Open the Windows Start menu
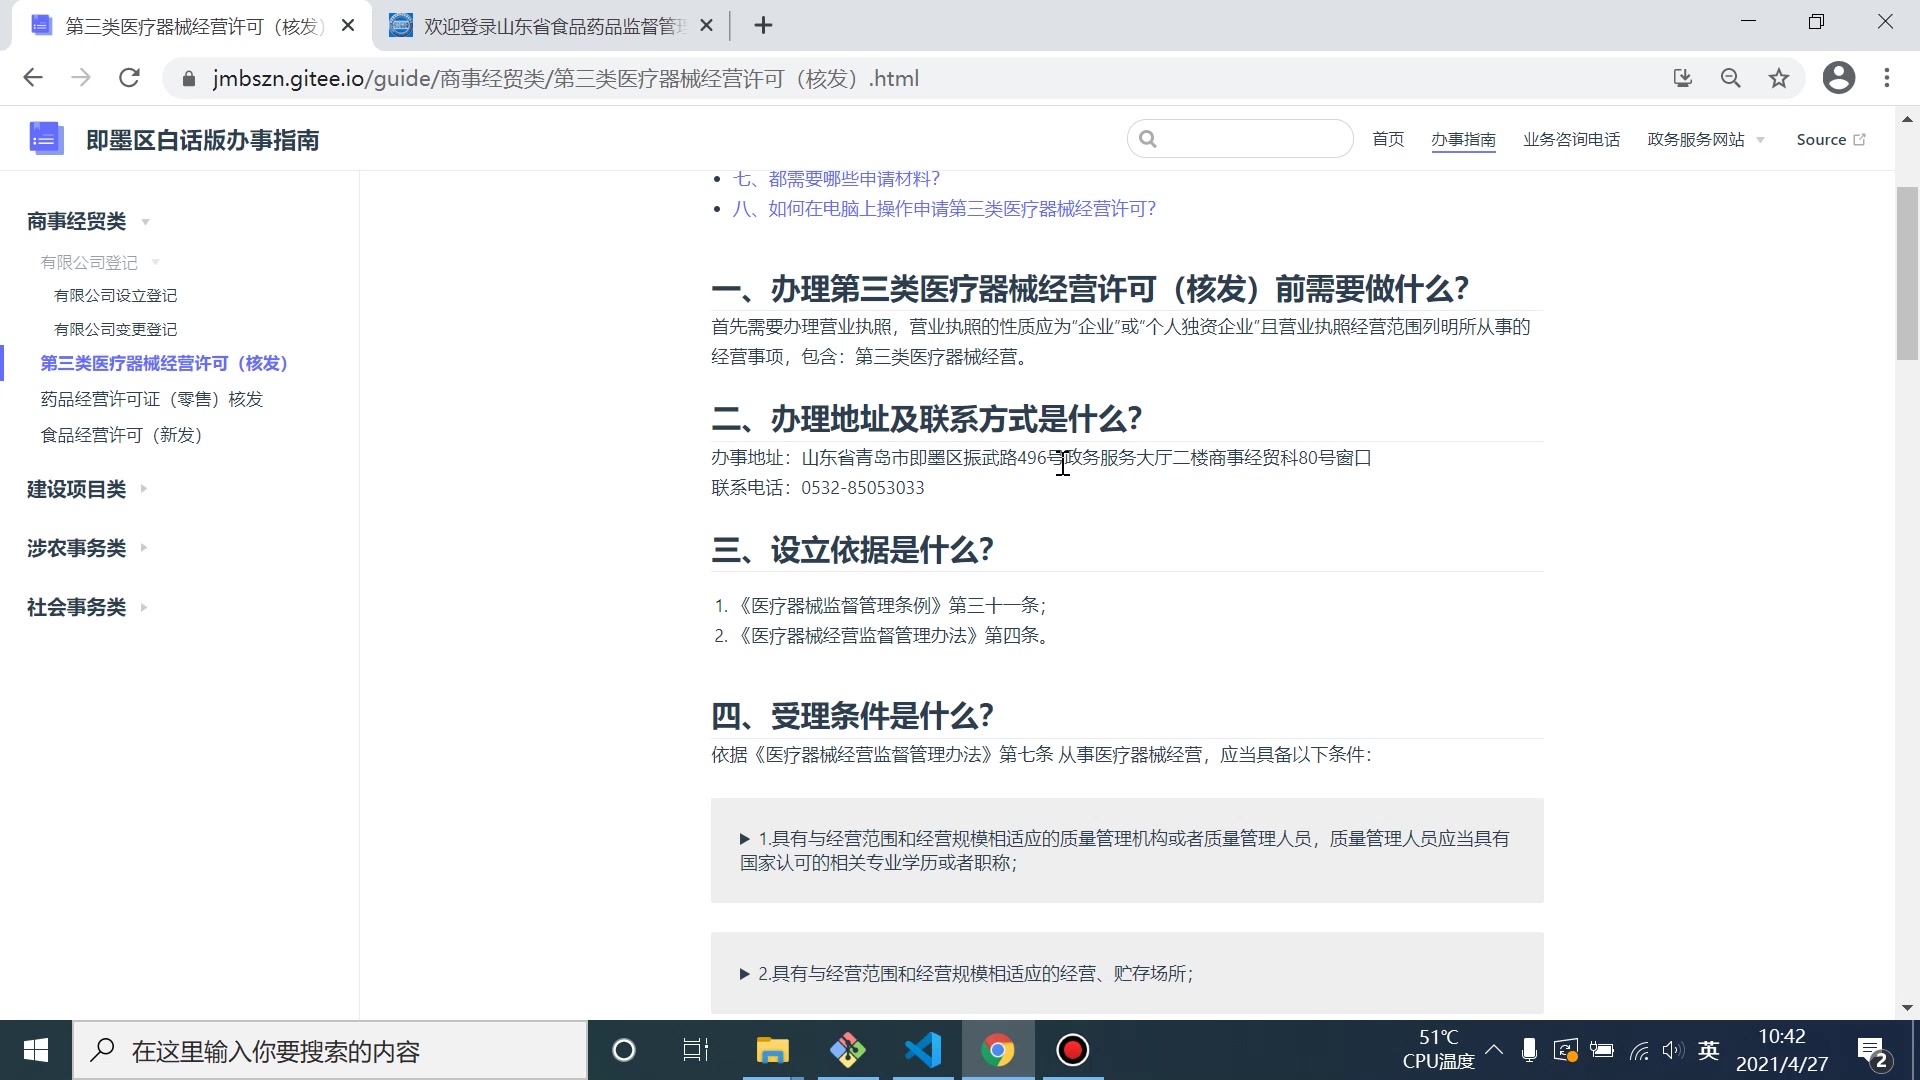 click(36, 1051)
